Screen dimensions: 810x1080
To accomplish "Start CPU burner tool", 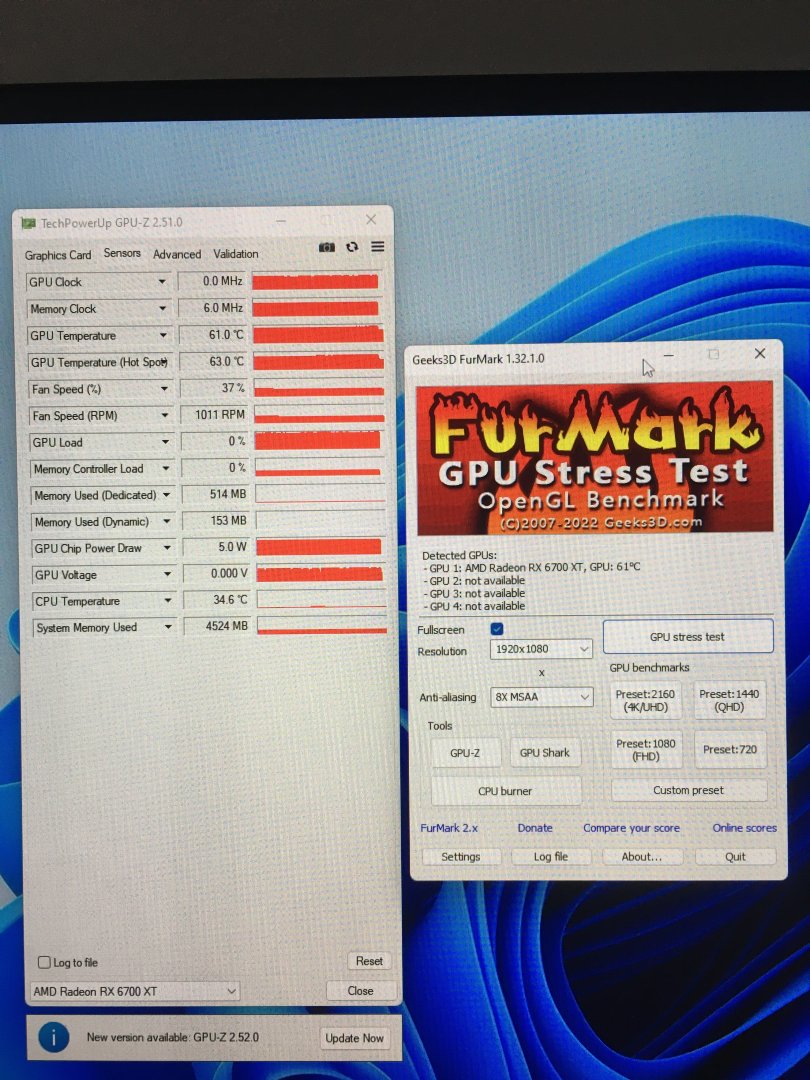I will 506,791.
